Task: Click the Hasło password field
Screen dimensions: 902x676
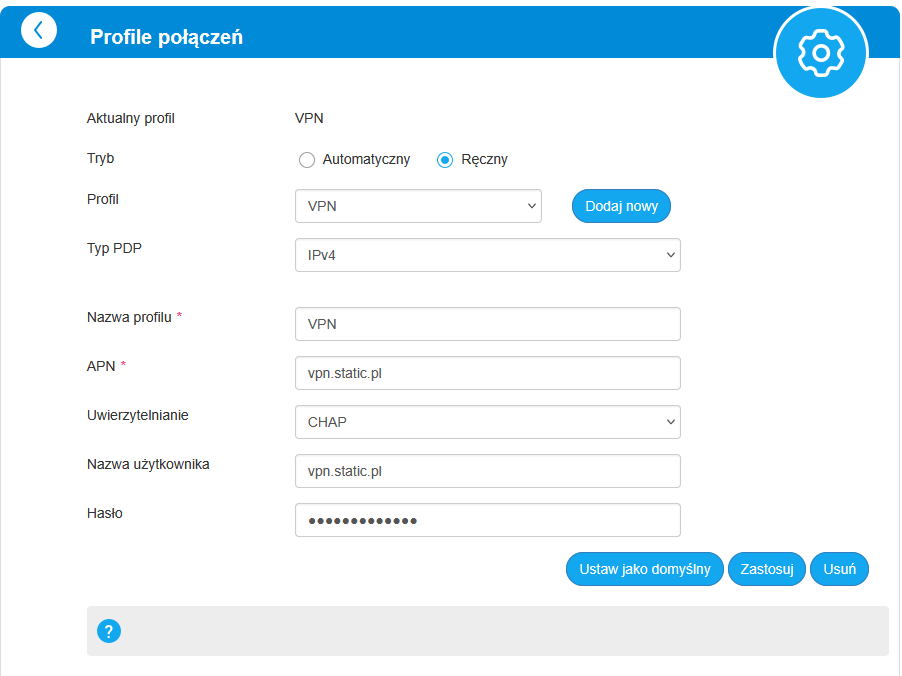Action: click(487, 520)
